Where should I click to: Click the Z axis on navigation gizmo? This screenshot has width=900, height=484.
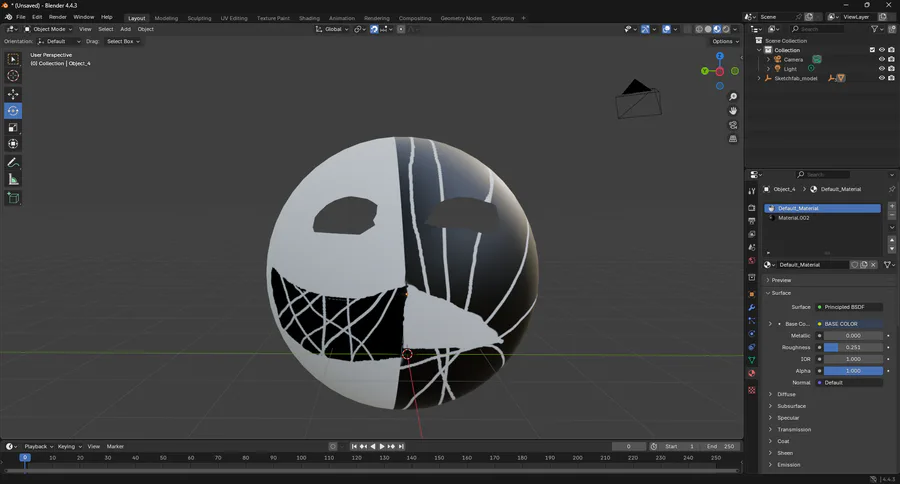[720, 56]
